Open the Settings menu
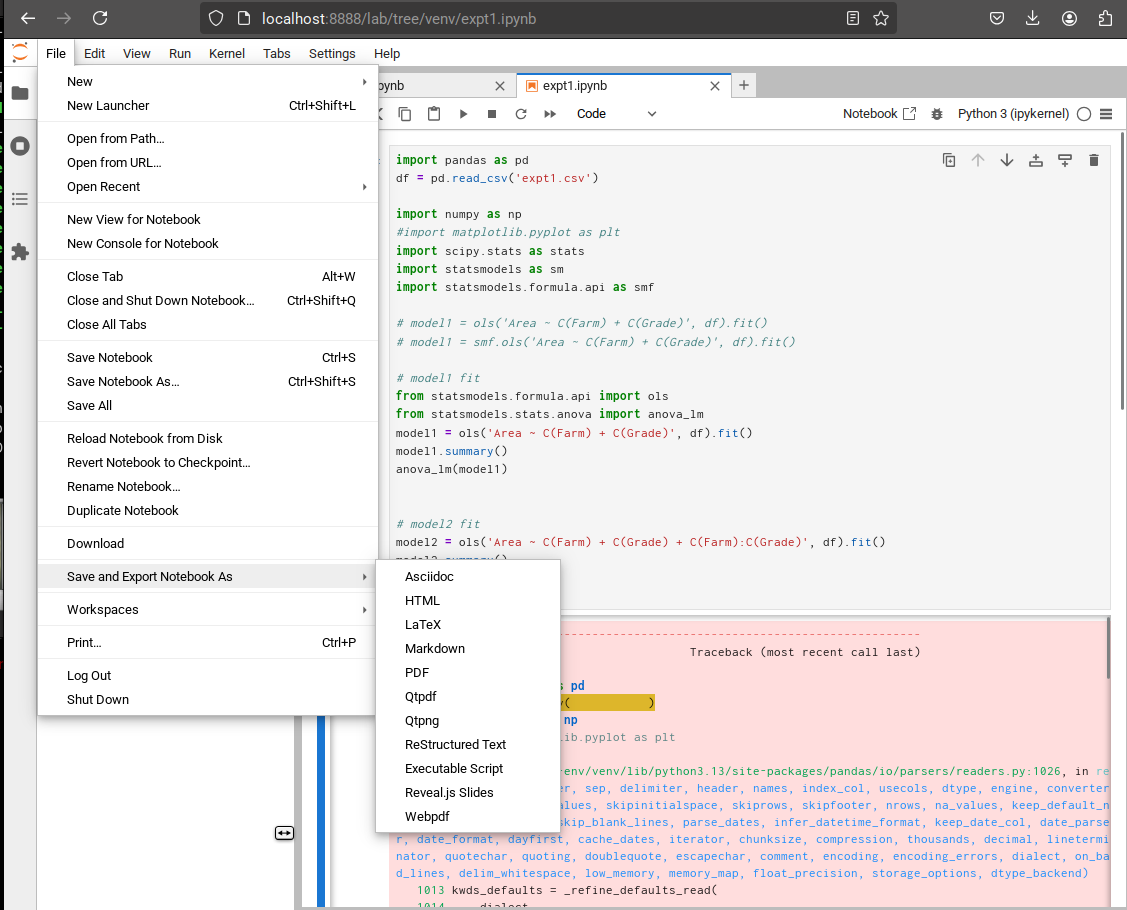Viewport: 1127px width, 910px height. (x=332, y=53)
